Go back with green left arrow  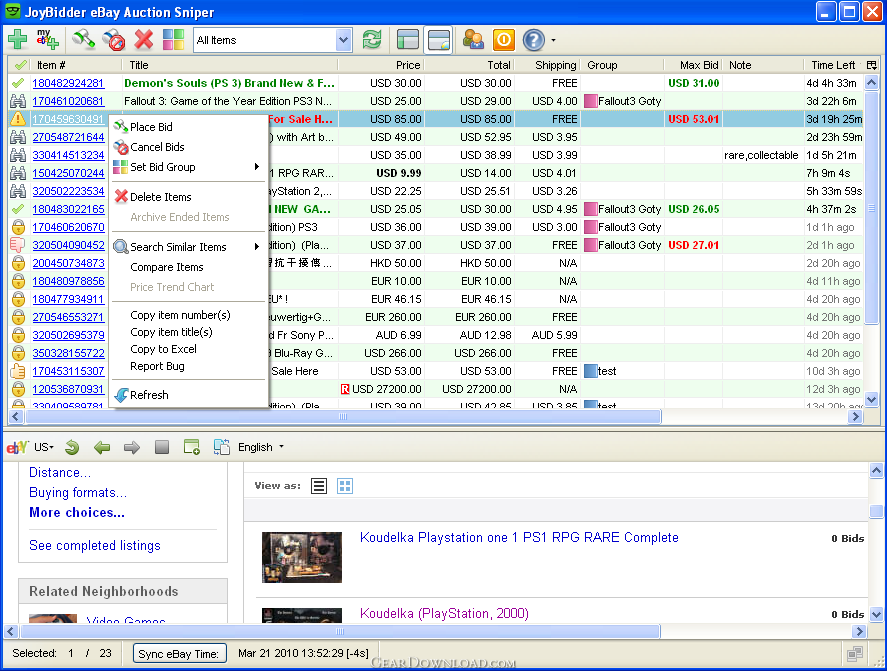tap(102, 448)
